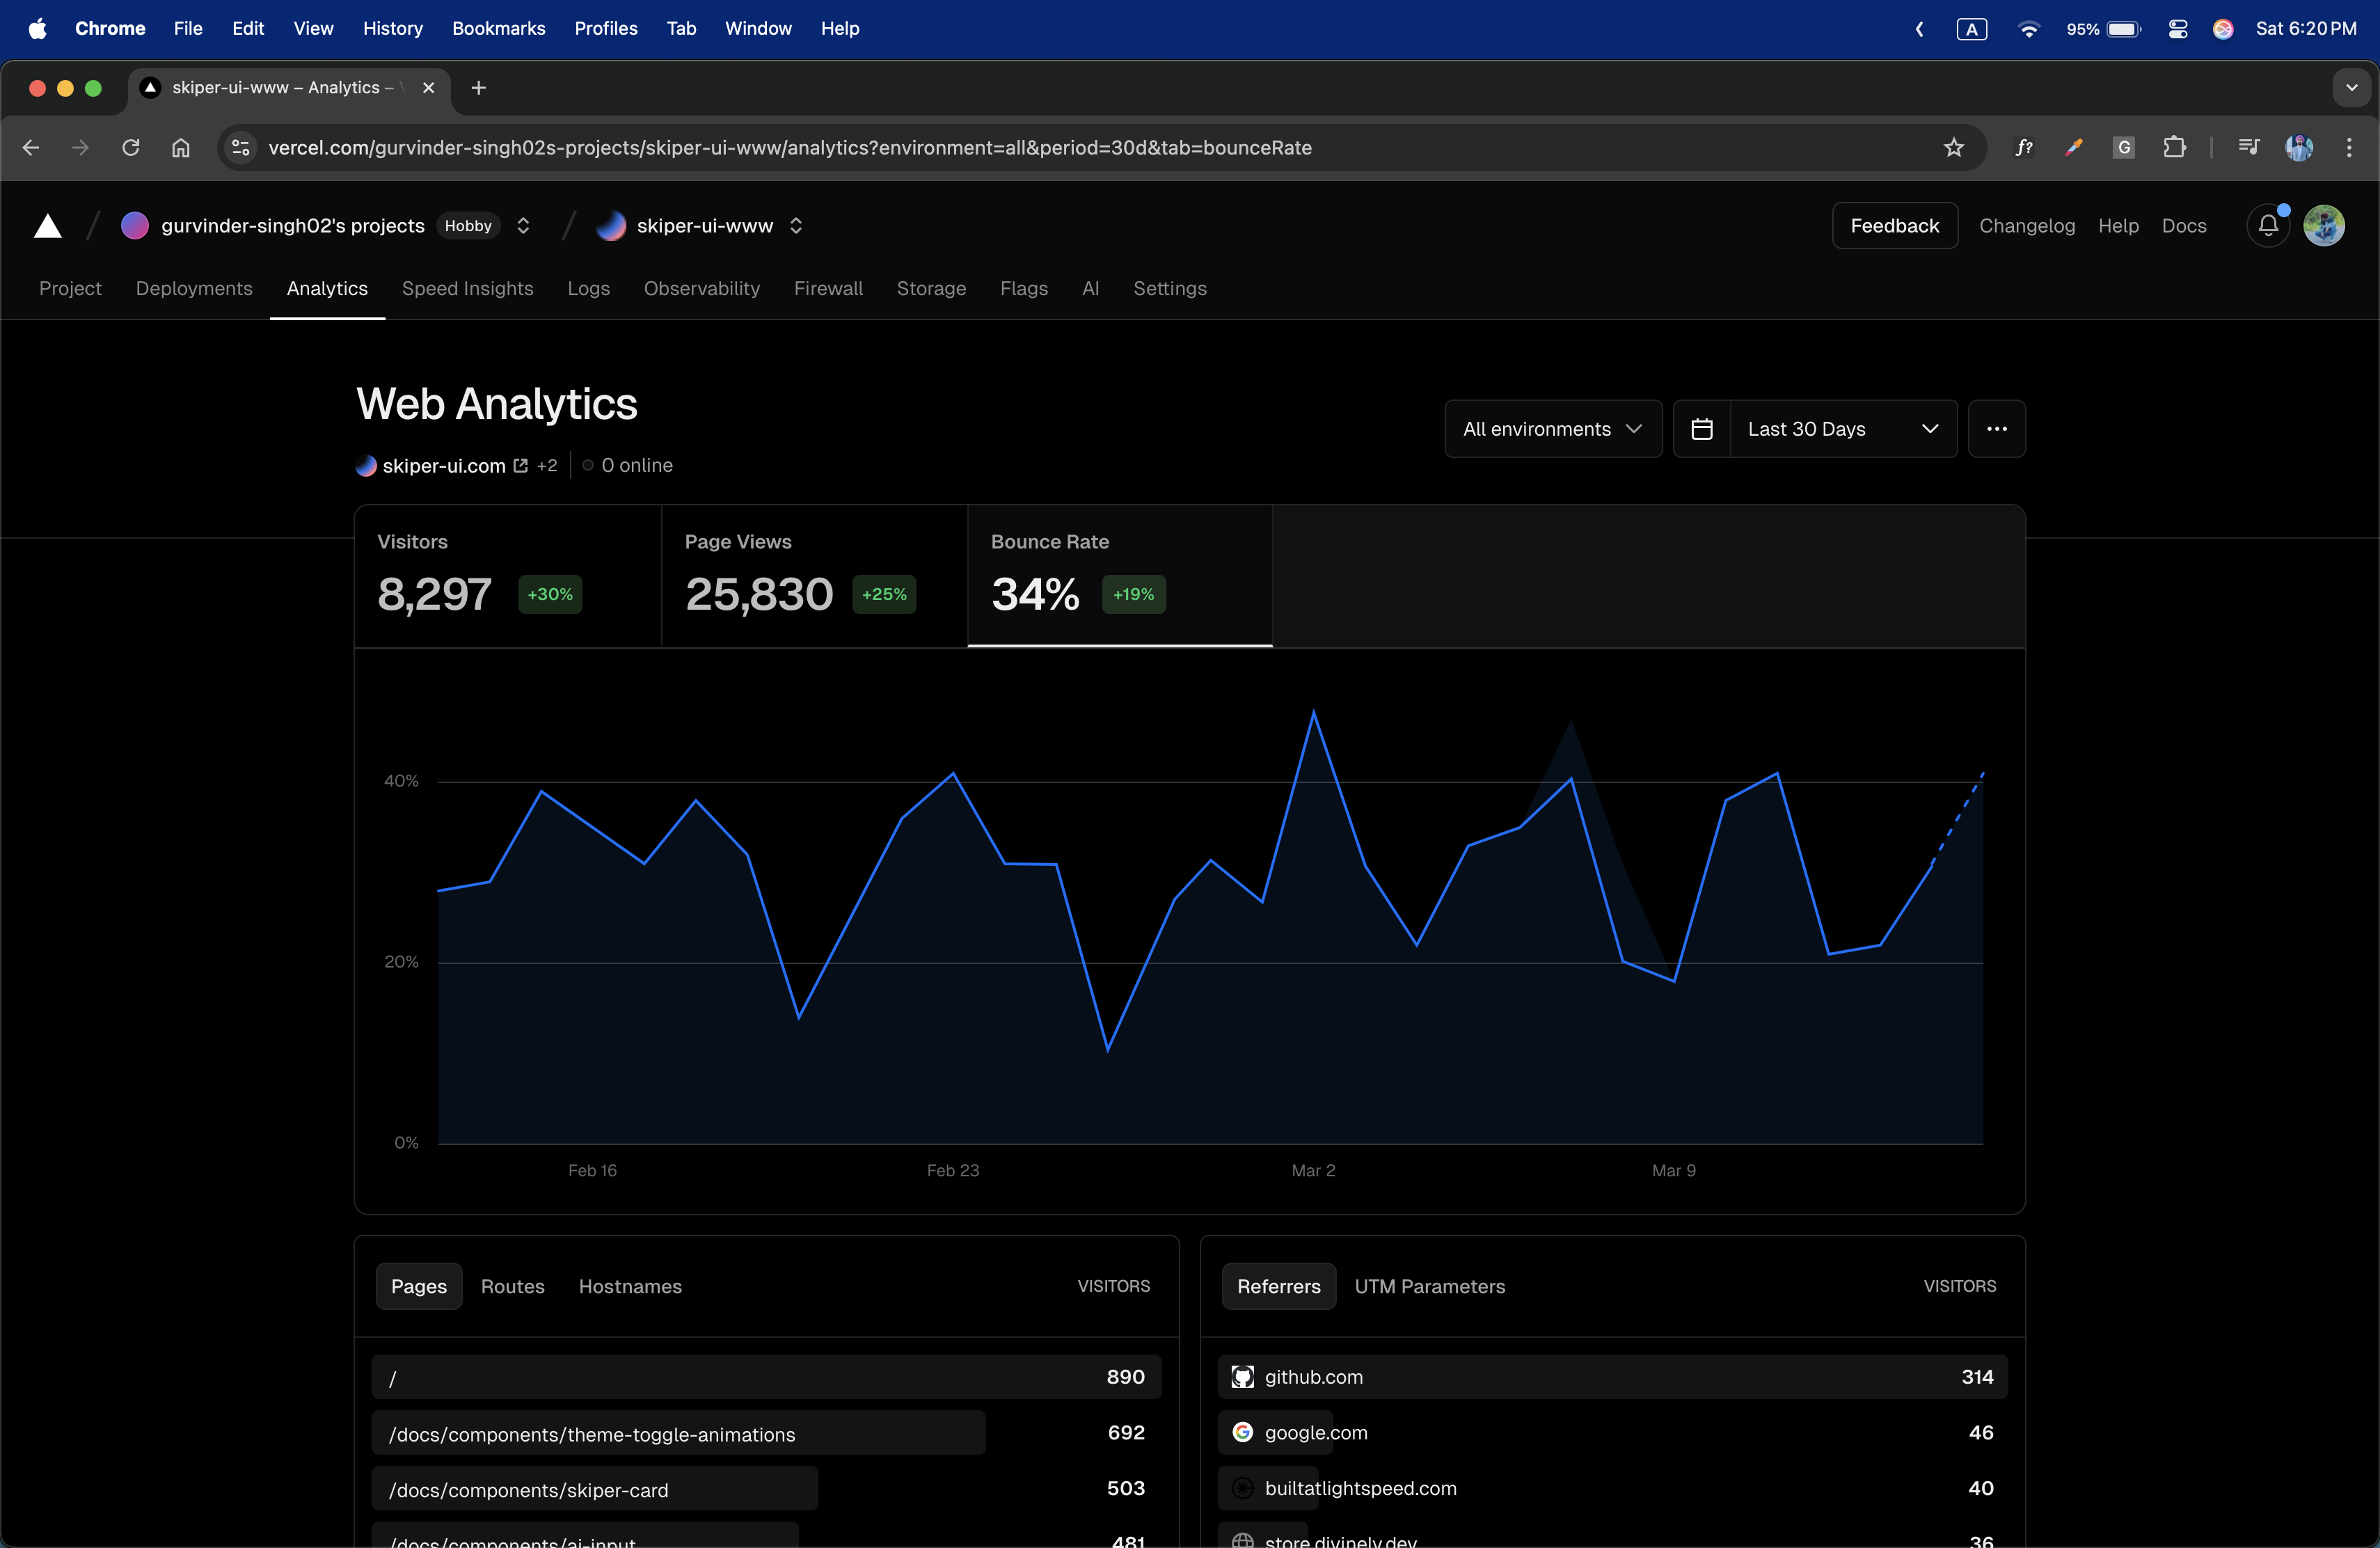Viewport: 2380px width, 1548px height.
Task: Open the Chrome extensions puzzle icon
Action: click(2174, 148)
